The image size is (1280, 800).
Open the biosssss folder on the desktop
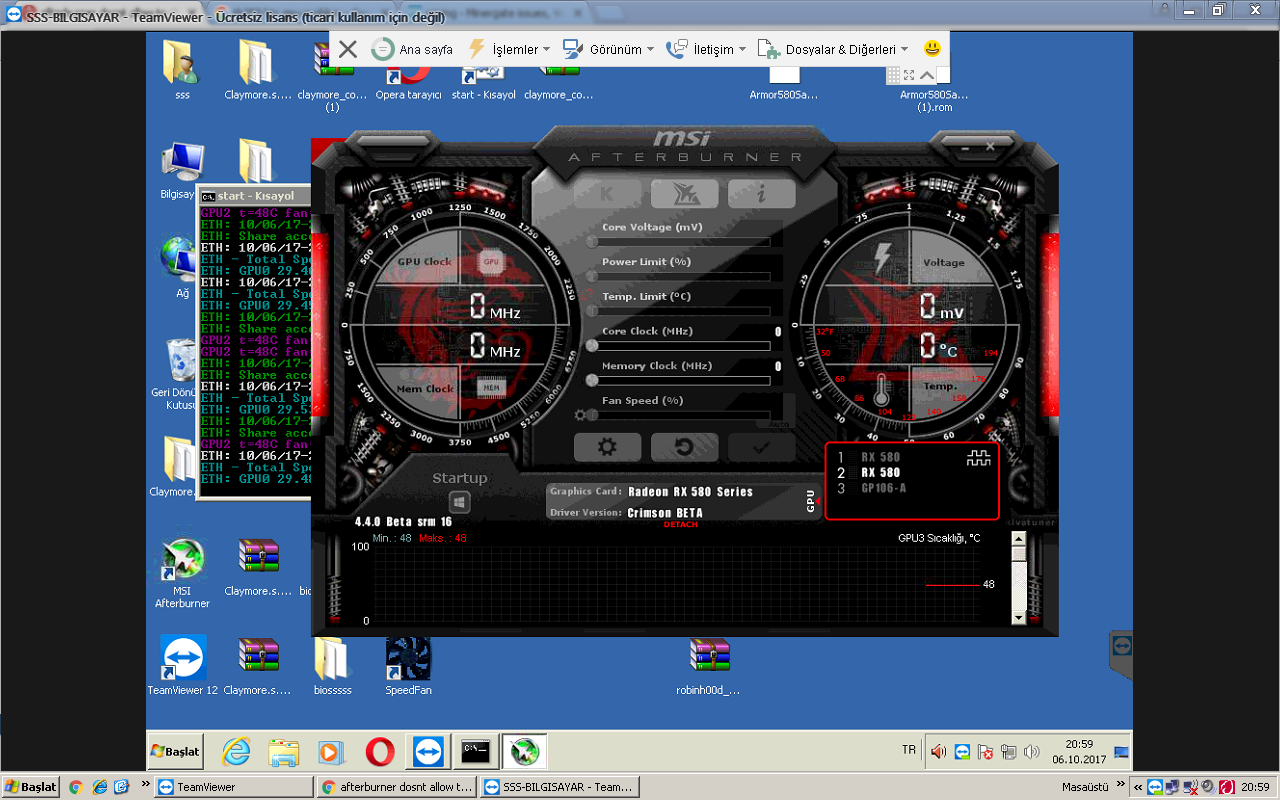(332, 667)
